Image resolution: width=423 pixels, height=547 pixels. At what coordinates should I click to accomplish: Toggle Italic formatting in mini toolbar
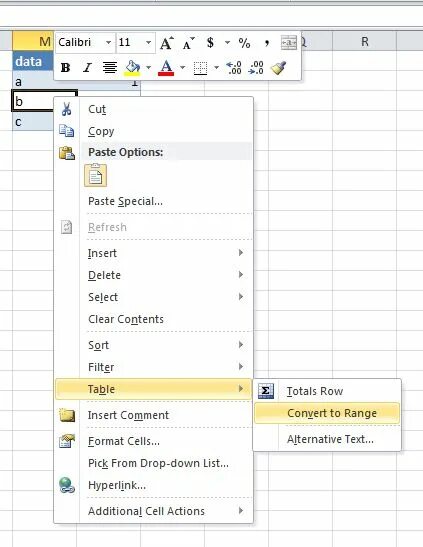(x=87, y=68)
